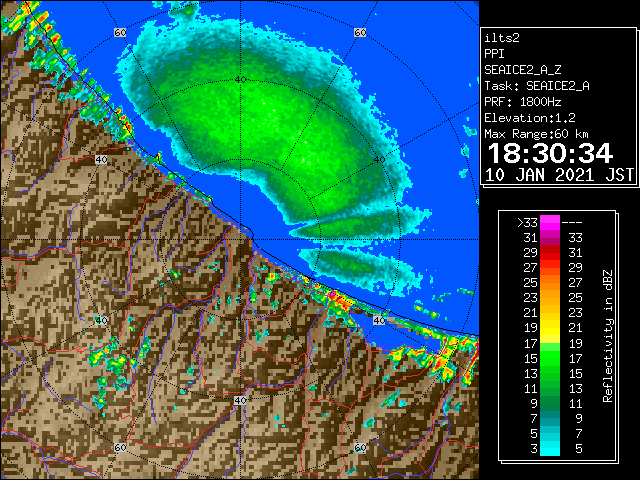The height and width of the screenshot is (480, 640).
Task: Click the dark green 9–11 dBZ swatch
Action: tap(550, 403)
